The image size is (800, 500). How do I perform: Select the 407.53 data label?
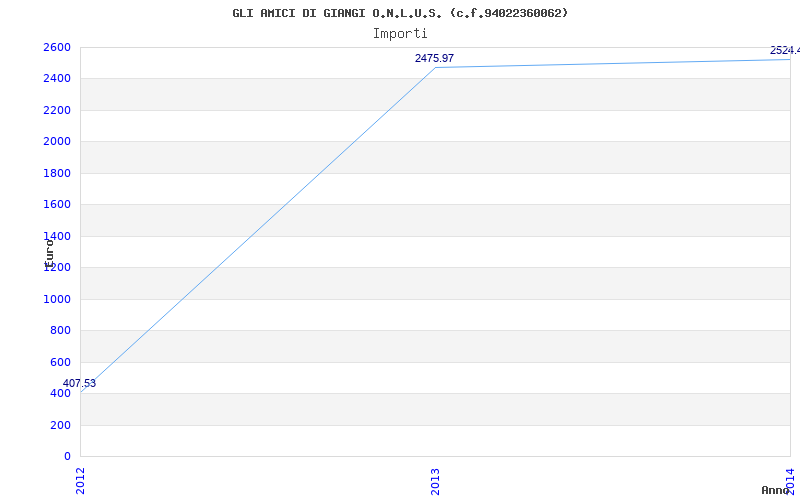click(79, 383)
